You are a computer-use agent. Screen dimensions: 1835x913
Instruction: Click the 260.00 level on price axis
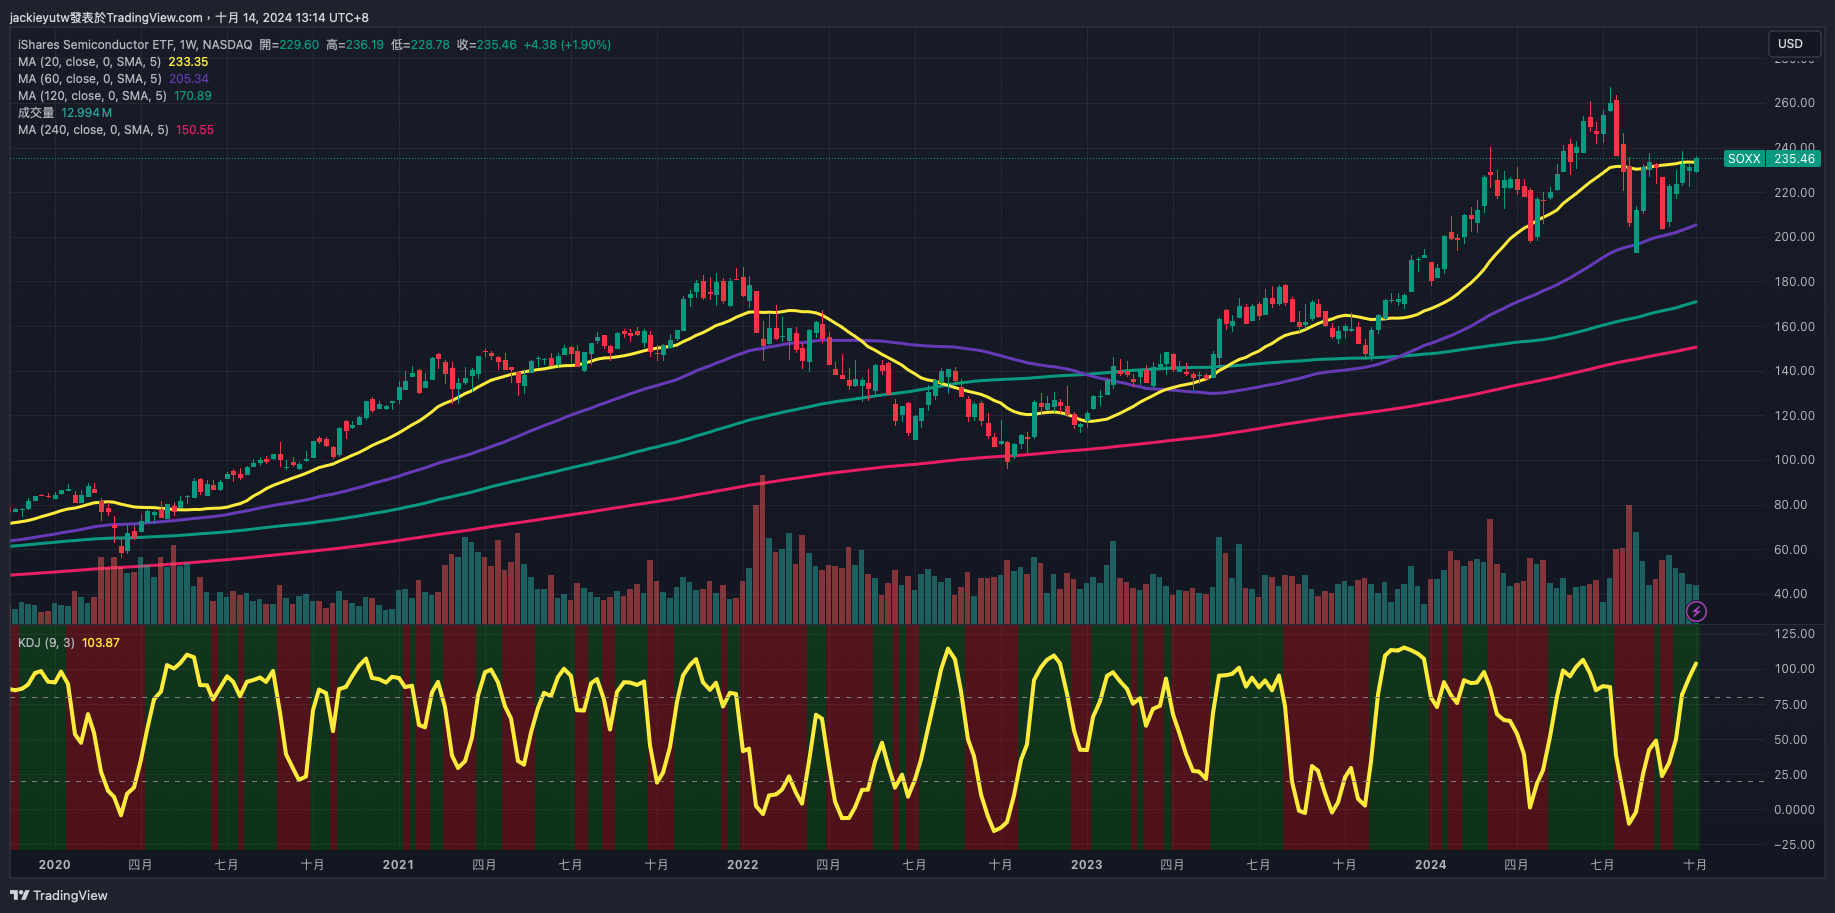1794,103
